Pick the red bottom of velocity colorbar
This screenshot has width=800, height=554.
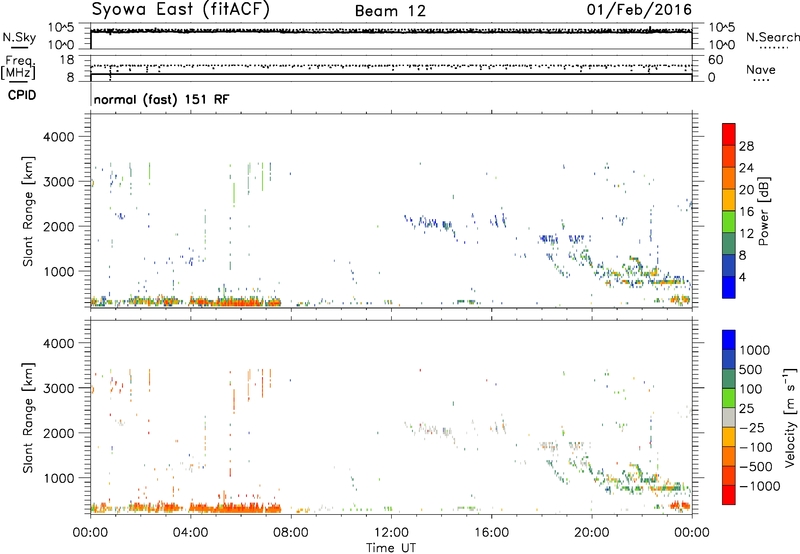(x=729, y=495)
